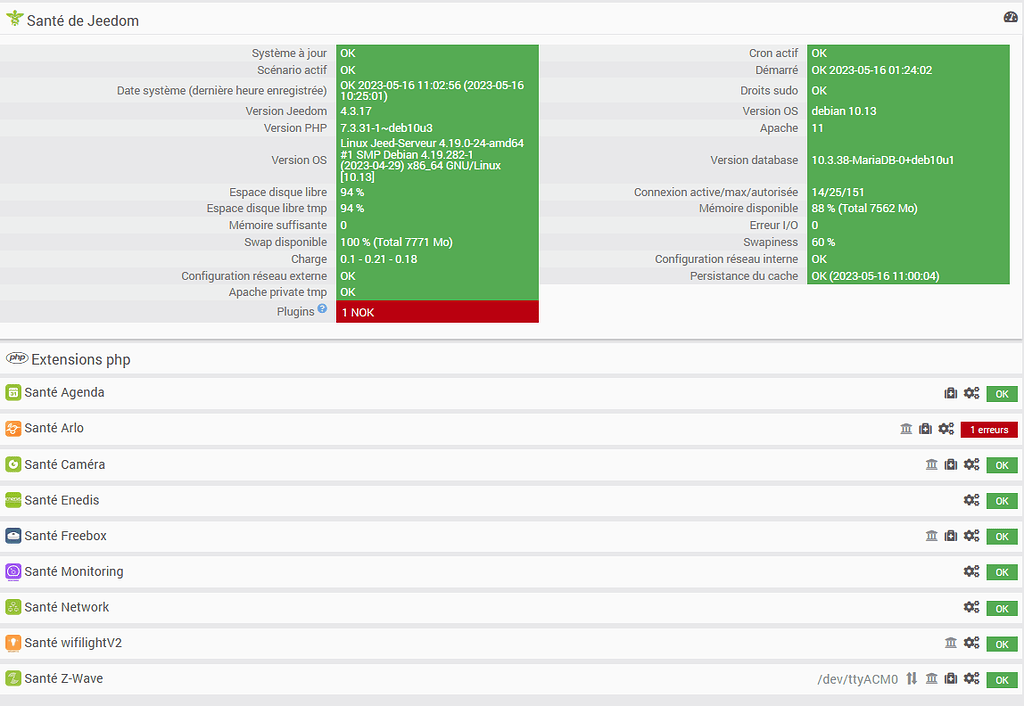The image size is (1024, 706).
Task: Click the Santé Agenda health kit icon
Action: tap(951, 393)
